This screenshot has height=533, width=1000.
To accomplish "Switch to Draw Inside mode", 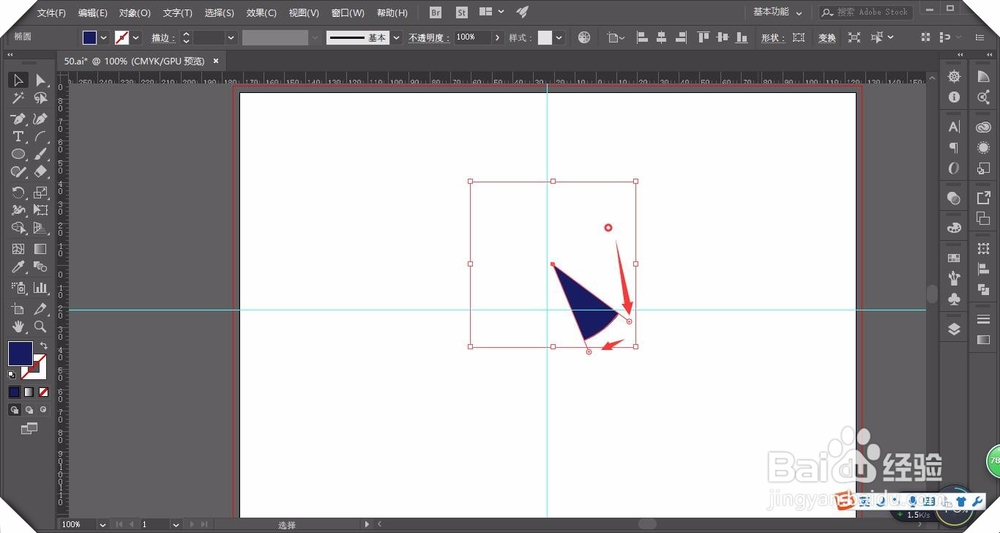I will point(43,409).
